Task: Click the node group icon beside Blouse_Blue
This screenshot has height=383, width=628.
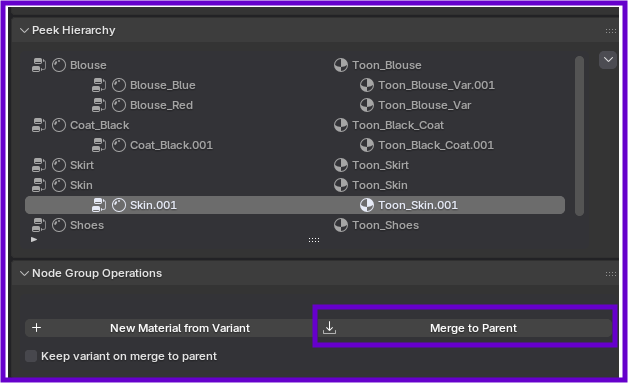Action: click(x=99, y=85)
